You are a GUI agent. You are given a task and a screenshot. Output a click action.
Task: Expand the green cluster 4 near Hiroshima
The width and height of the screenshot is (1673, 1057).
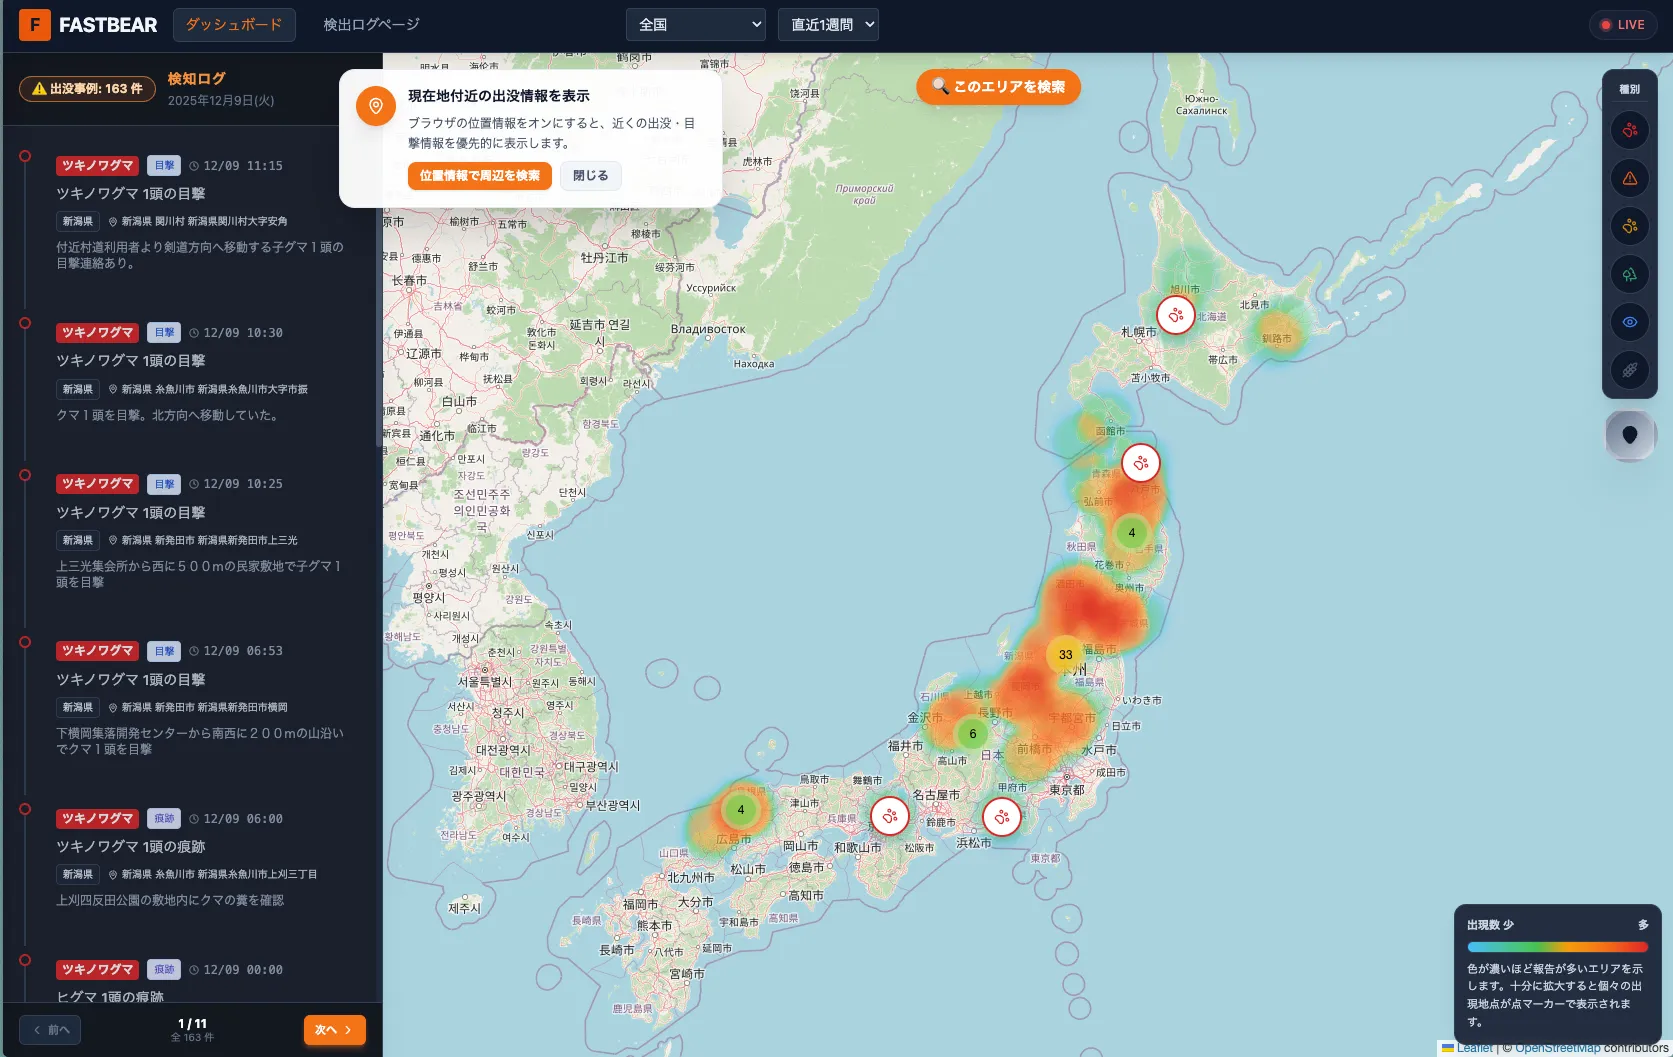pyautogui.click(x=741, y=810)
